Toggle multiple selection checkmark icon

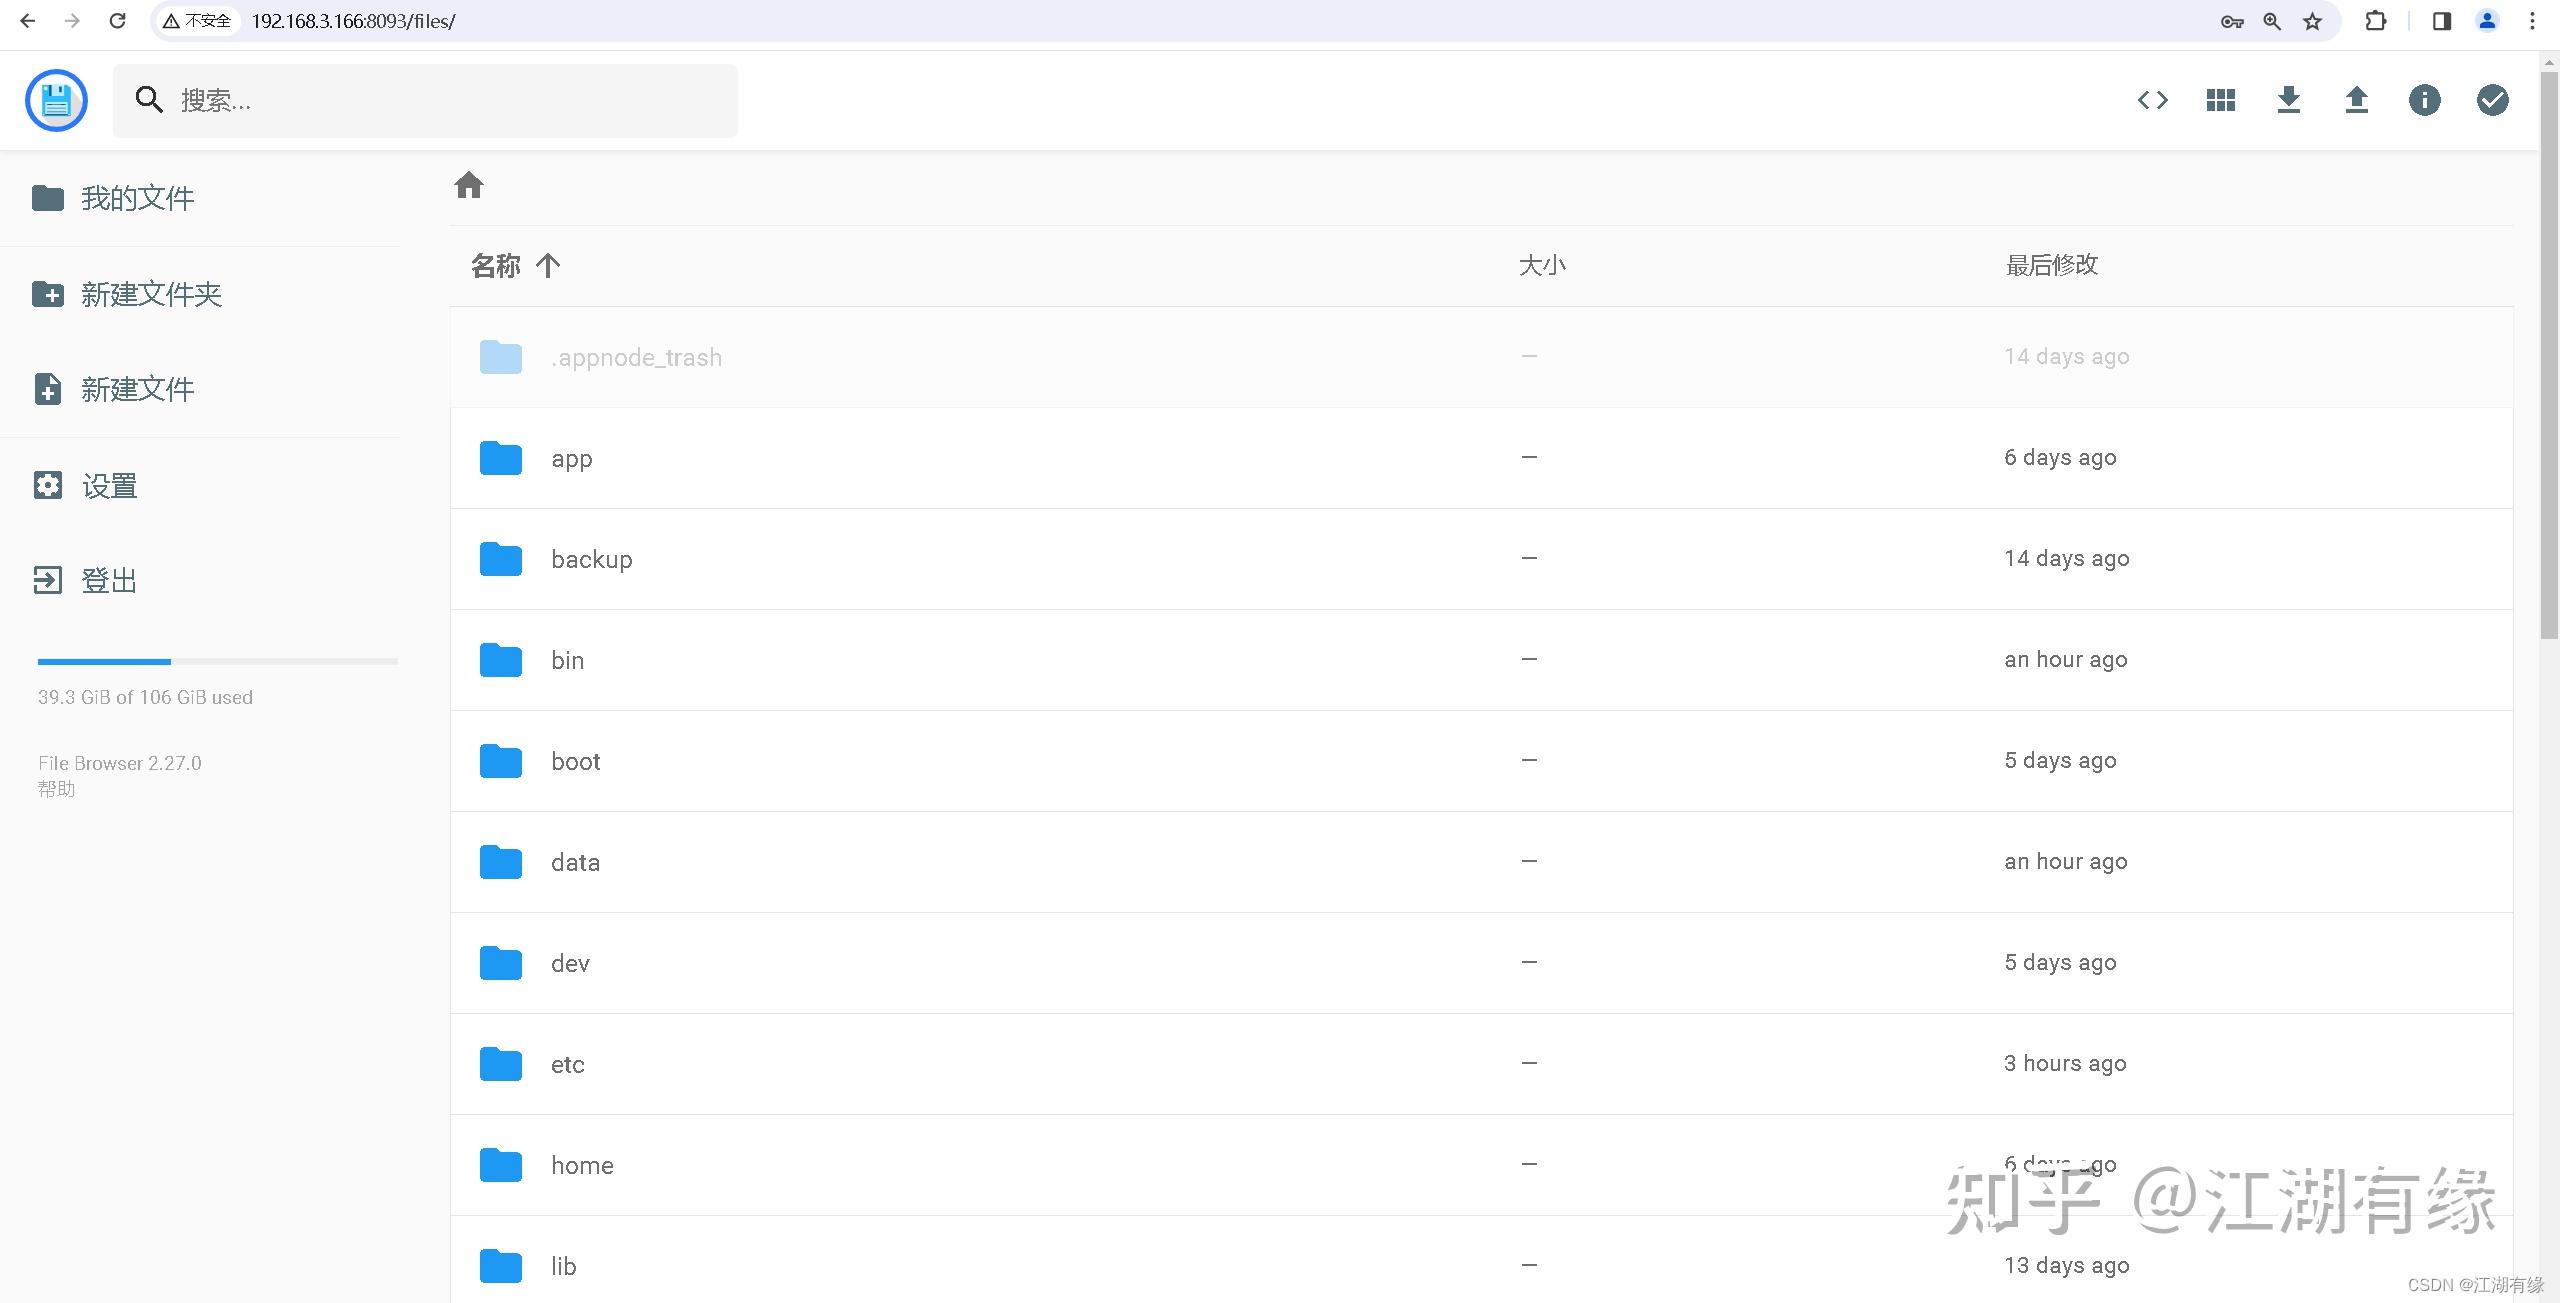[2492, 100]
